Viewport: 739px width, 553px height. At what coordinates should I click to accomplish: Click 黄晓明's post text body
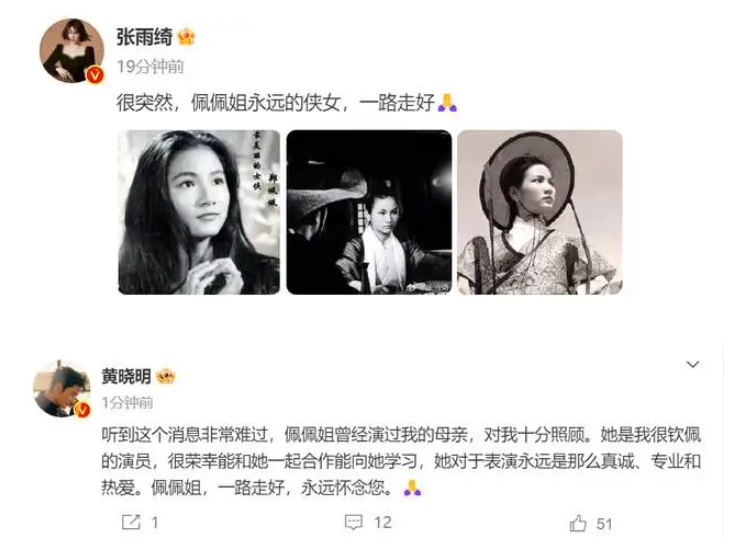[401, 461]
